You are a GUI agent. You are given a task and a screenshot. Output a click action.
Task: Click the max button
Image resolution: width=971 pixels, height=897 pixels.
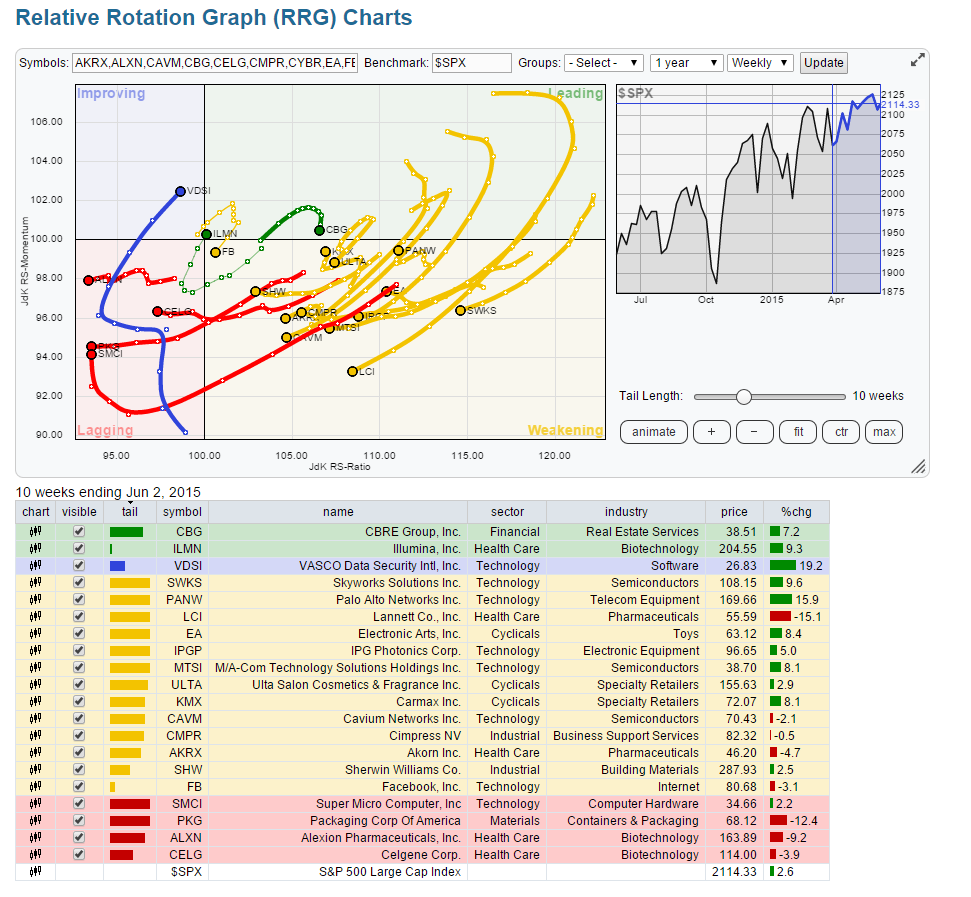(884, 432)
